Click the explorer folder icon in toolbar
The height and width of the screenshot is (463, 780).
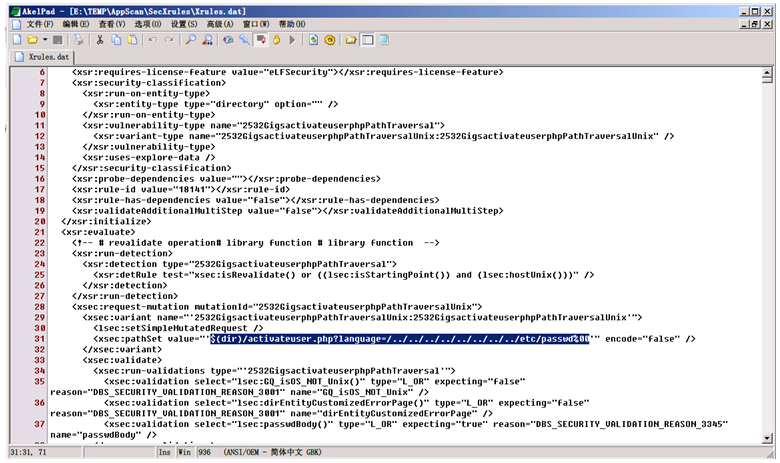coord(351,40)
